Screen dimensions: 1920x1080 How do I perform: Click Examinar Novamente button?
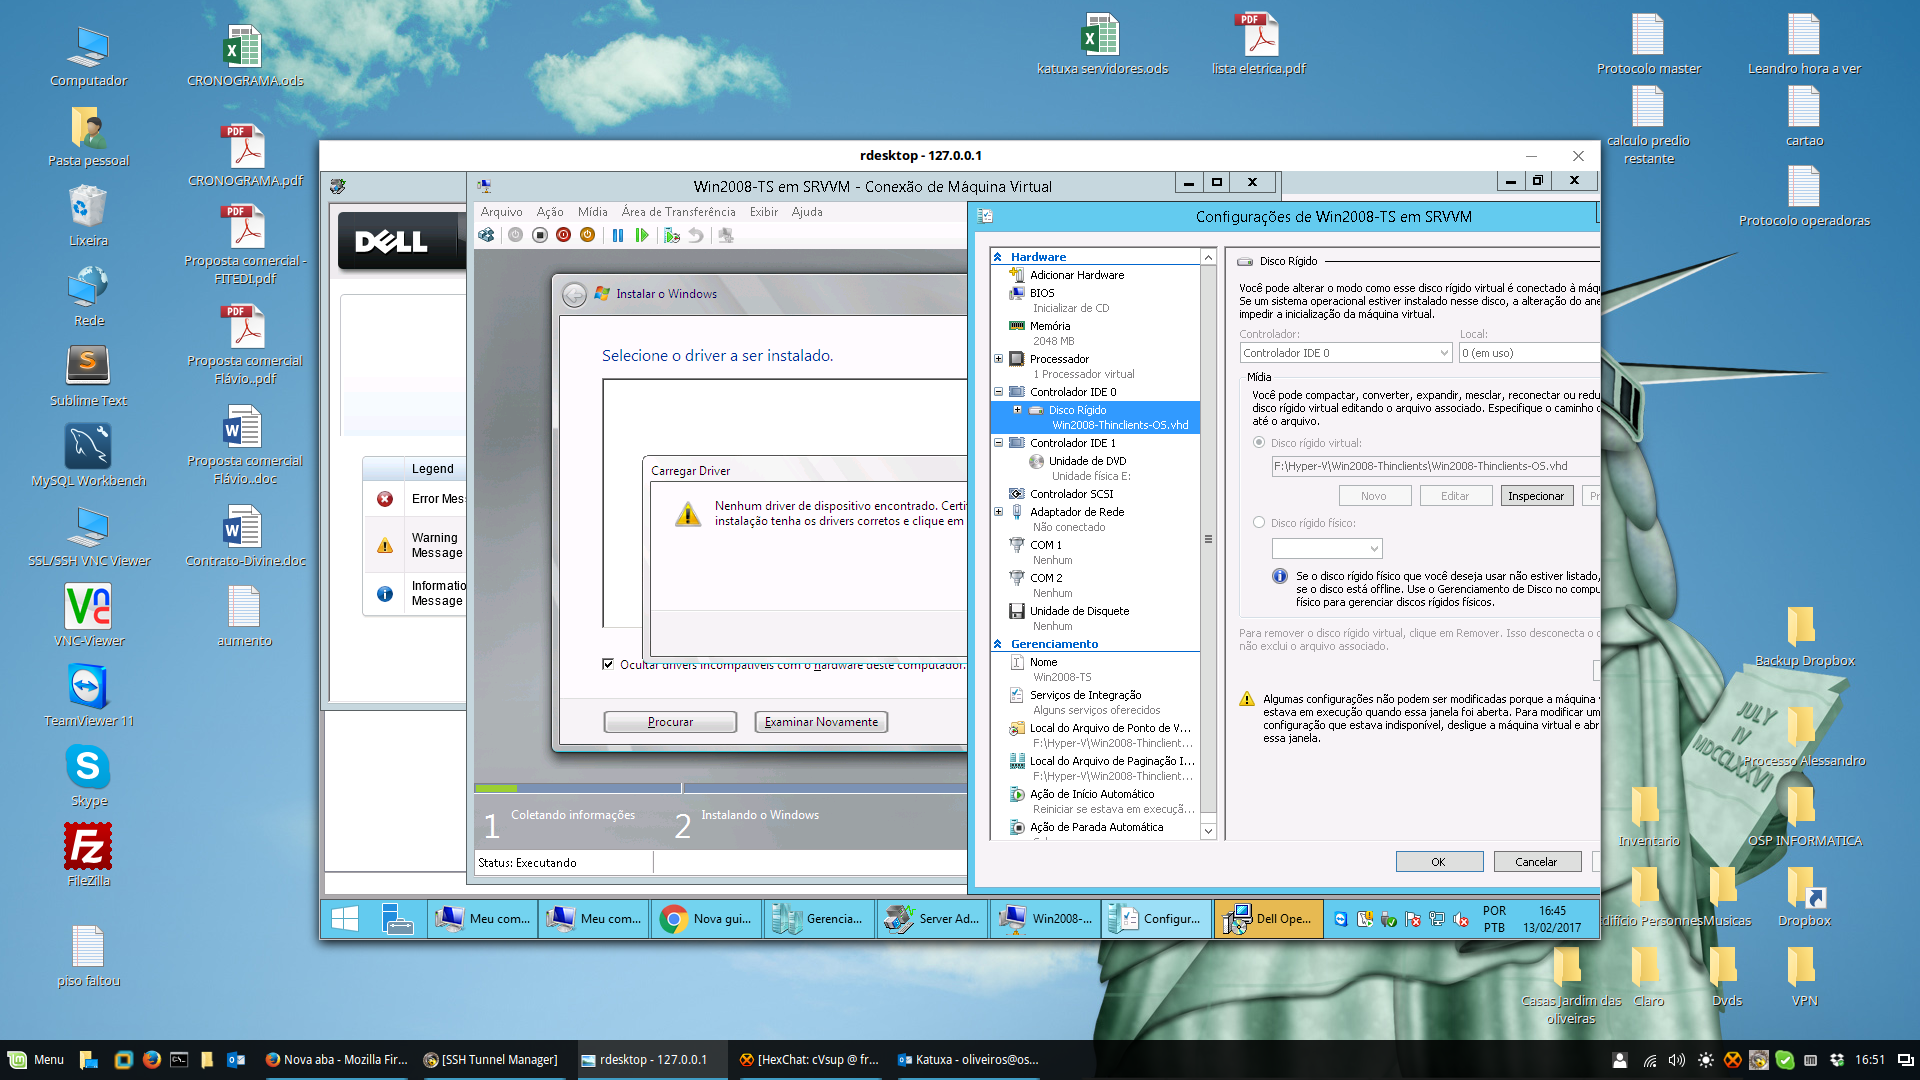pyautogui.click(x=821, y=722)
